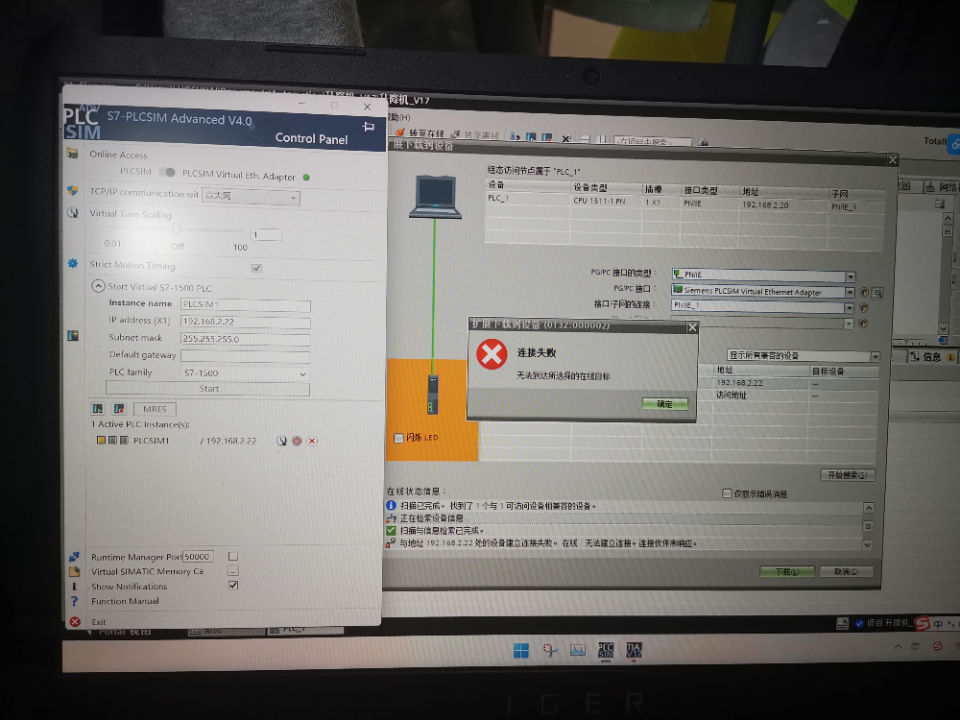Image resolution: width=960 pixels, height=720 pixels.
Task: Click the Runtime Manager Port 50000 field
Action: pyautogui.click(x=198, y=556)
